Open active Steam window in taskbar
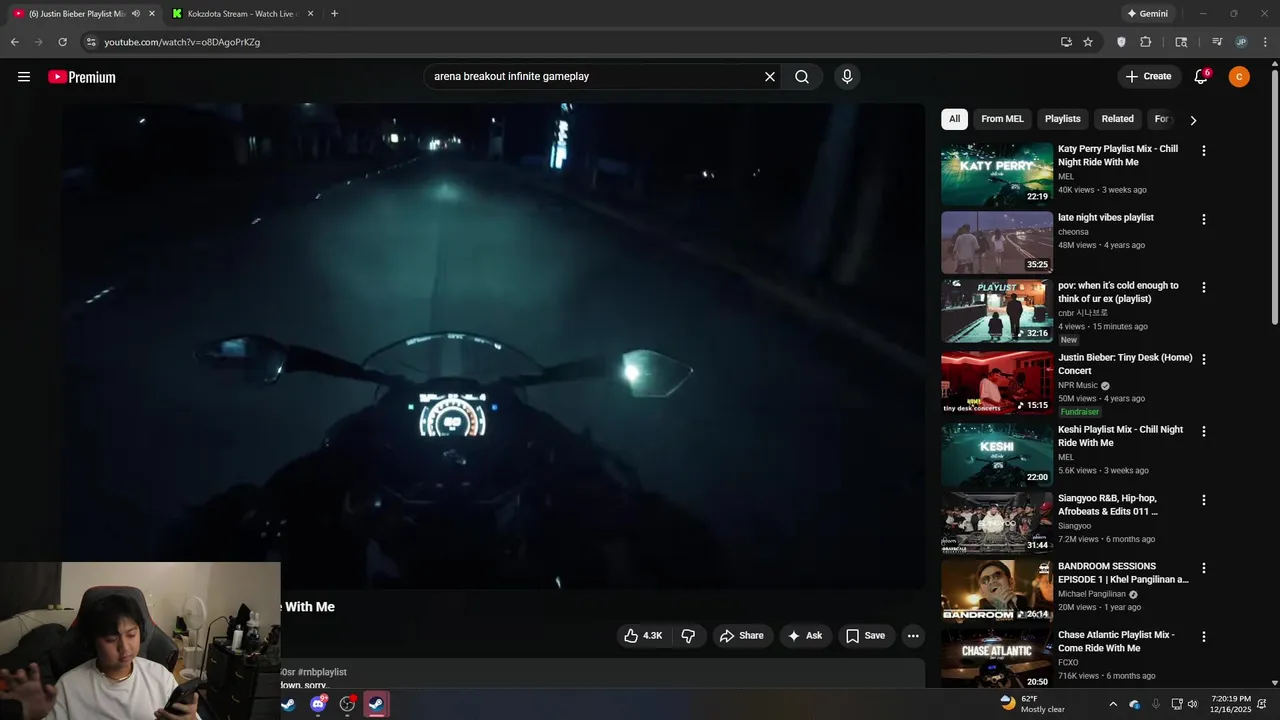Screen dimensions: 1280x720 click(376, 704)
